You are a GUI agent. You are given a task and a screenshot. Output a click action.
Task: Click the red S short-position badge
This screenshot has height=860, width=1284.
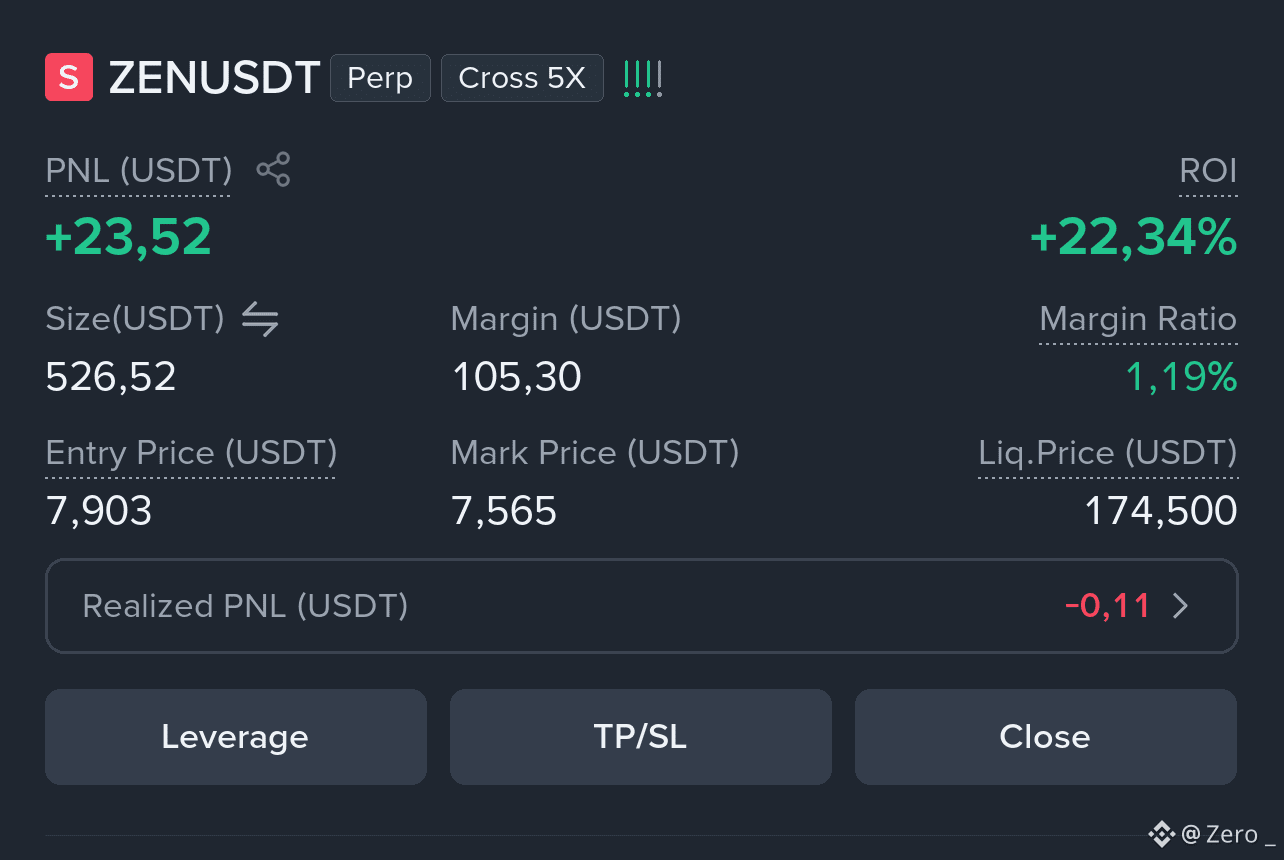[69, 78]
